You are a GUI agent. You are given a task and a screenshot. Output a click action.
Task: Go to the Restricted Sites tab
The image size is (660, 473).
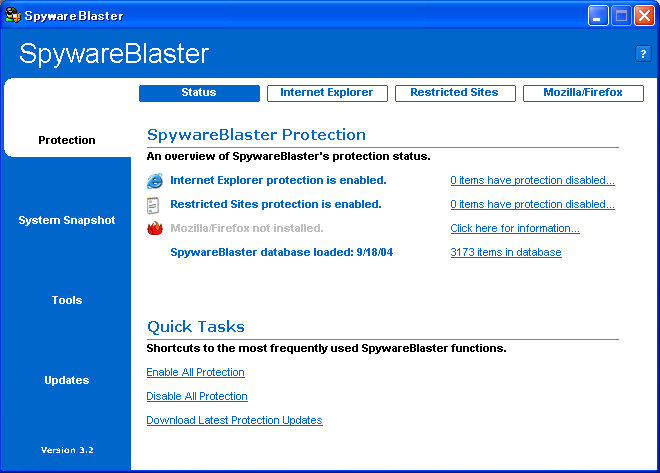[x=455, y=93]
